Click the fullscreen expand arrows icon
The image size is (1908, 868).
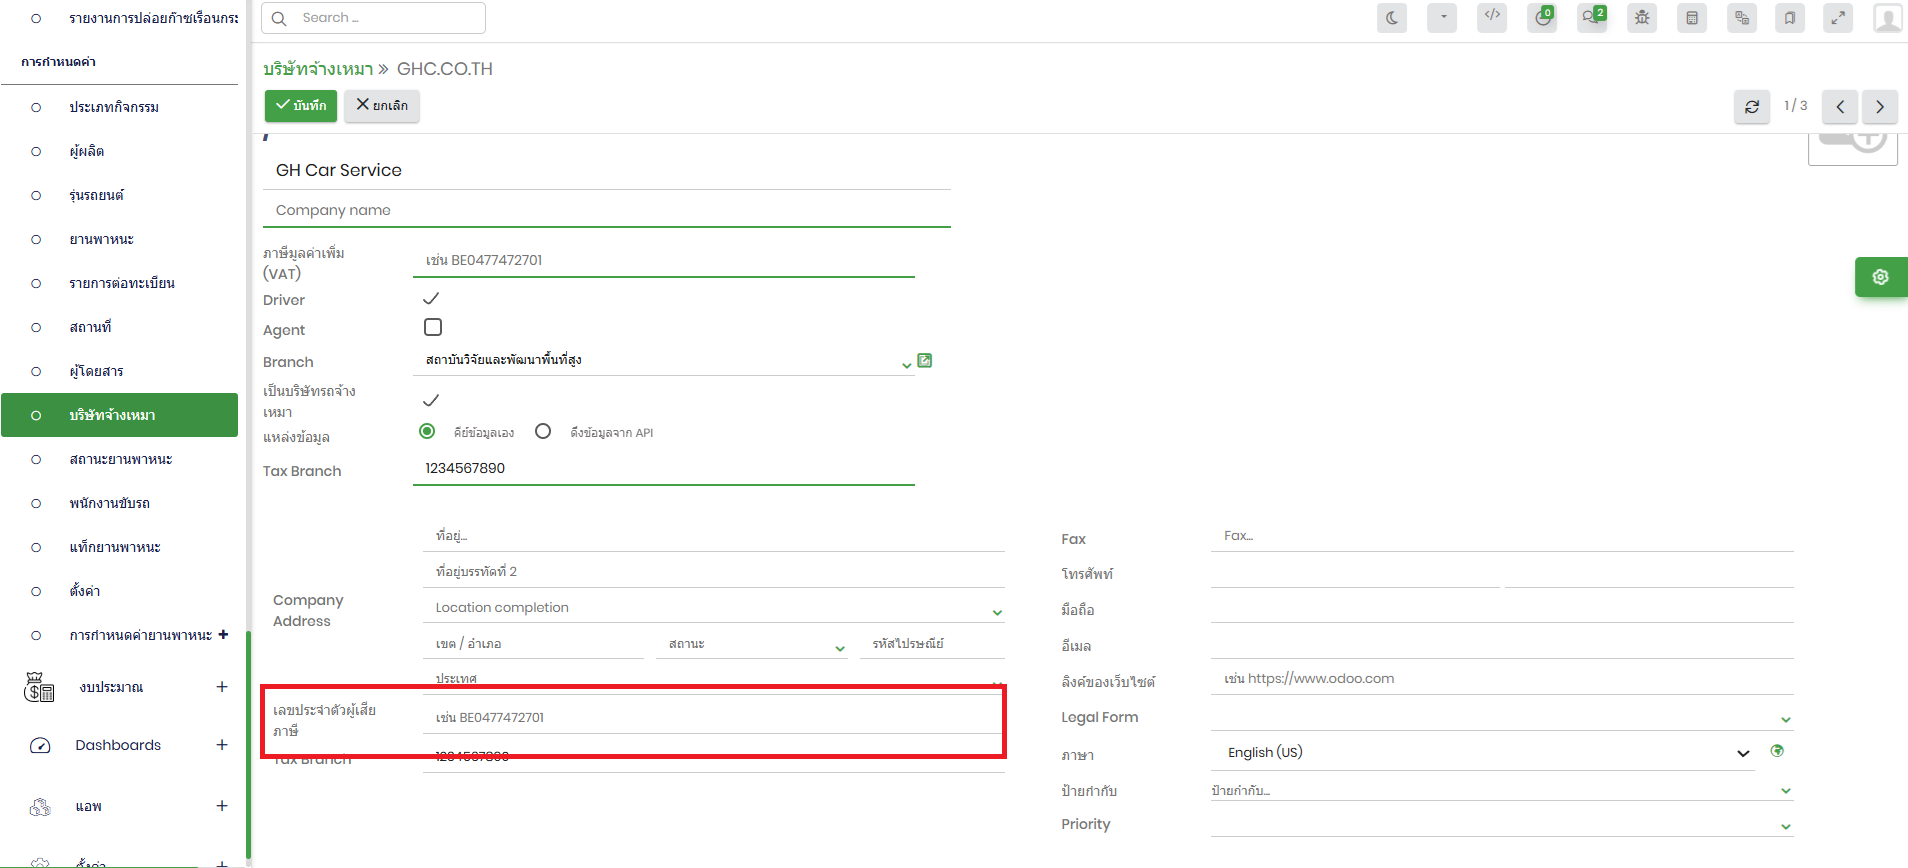coord(1838,18)
